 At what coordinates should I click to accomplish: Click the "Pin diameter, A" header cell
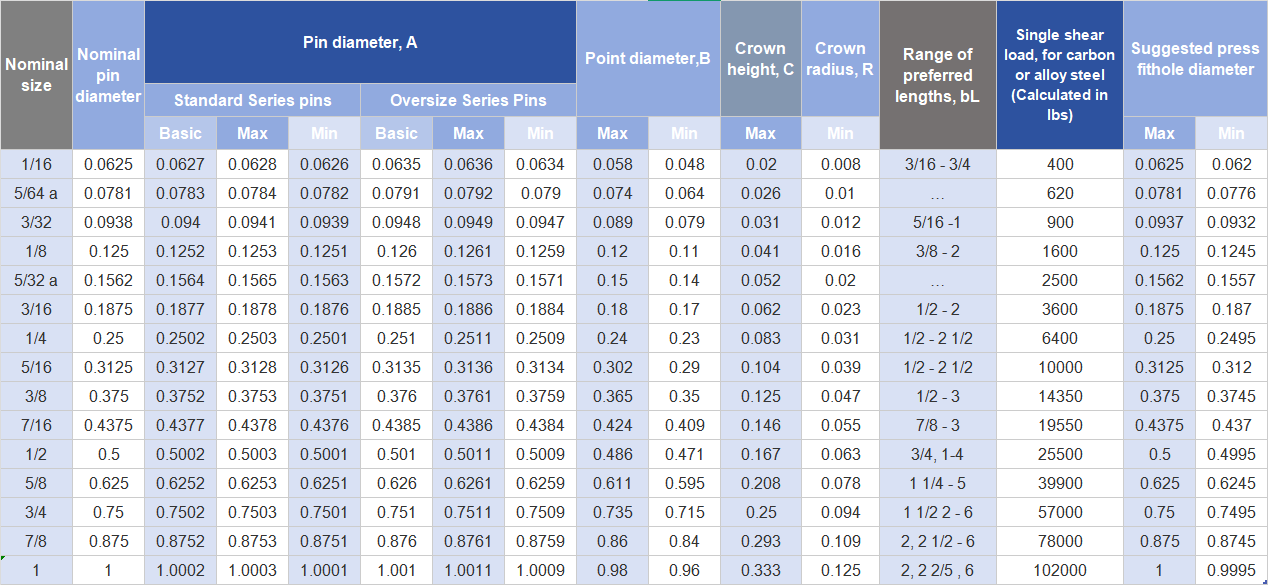360,42
